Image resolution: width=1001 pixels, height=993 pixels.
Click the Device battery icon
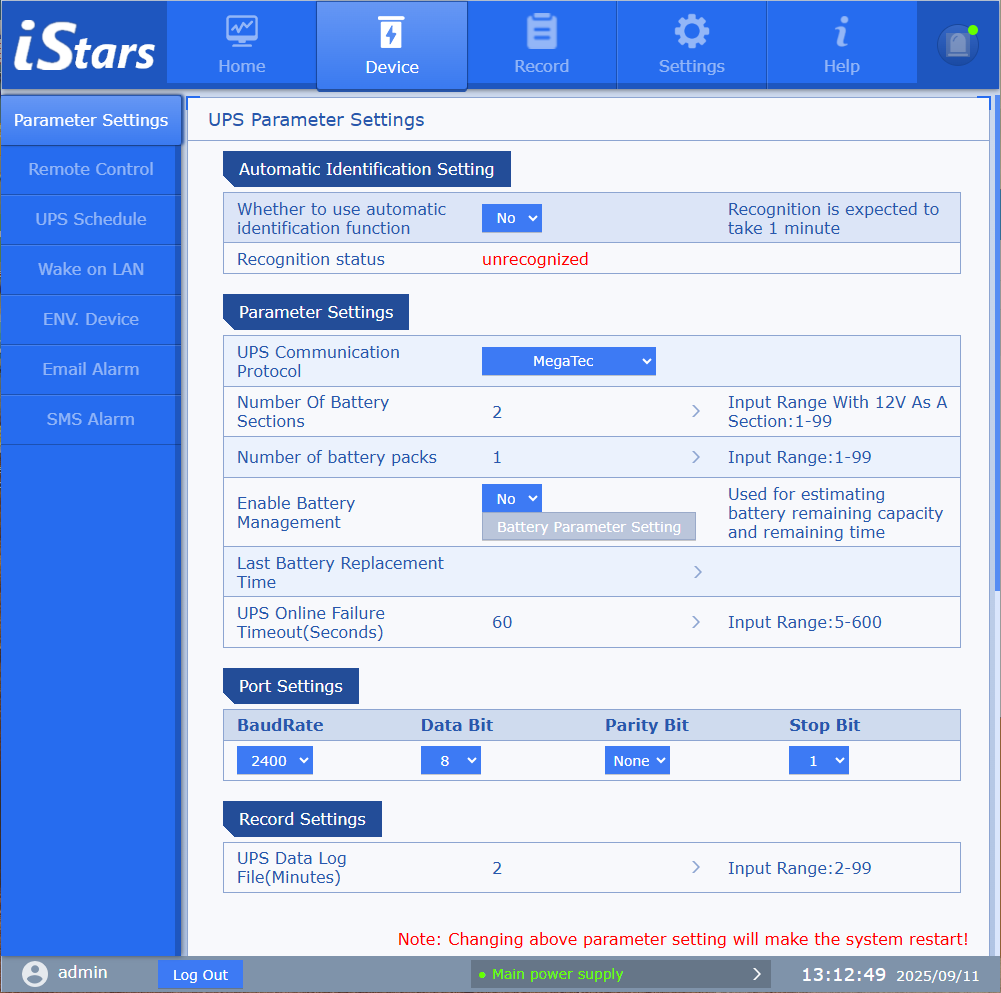click(391, 33)
